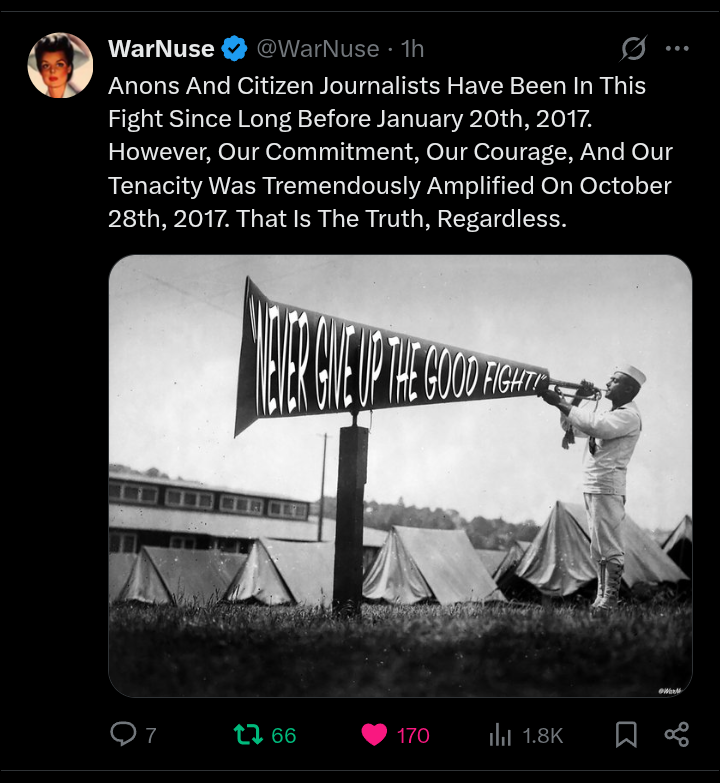Click the blue verified badge
This screenshot has width=720, height=783.
(234, 49)
